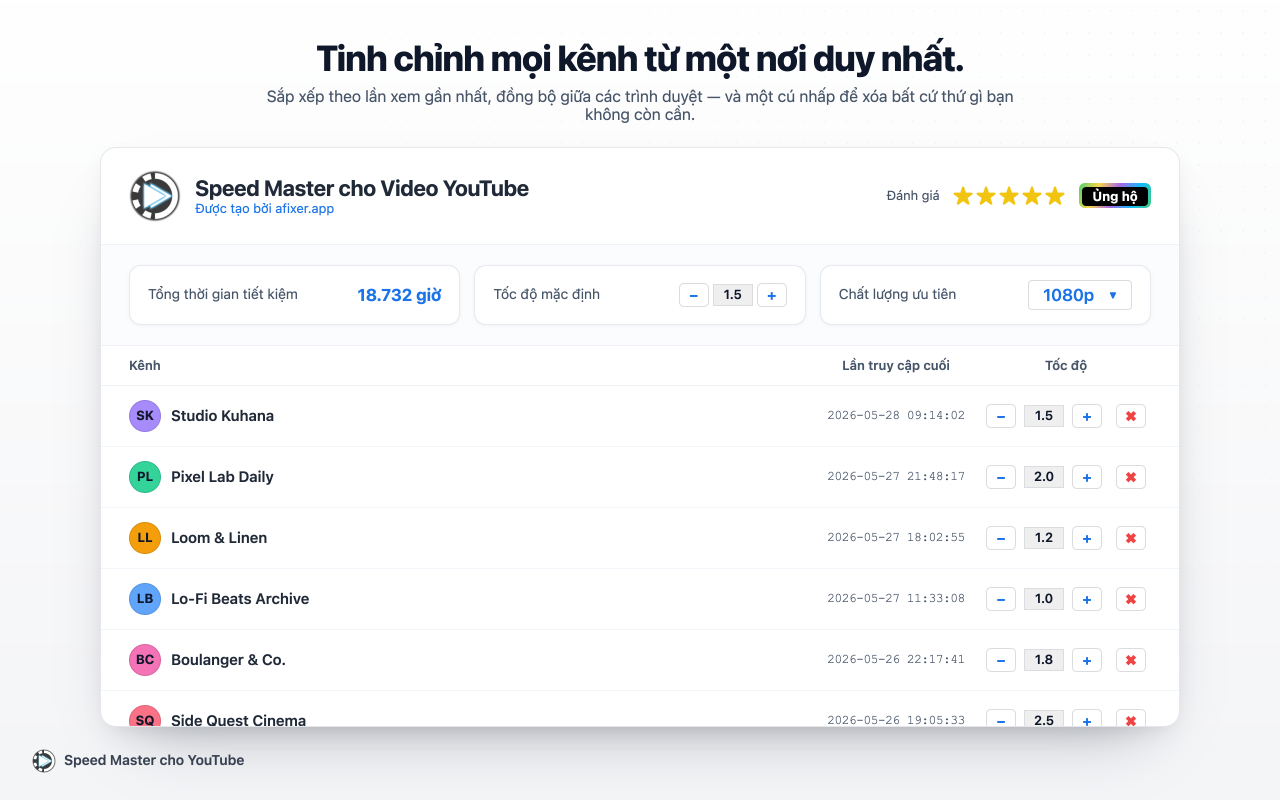Click the BC avatar for Boulanger & Co.
This screenshot has width=1280, height=800.
point(145,660)
